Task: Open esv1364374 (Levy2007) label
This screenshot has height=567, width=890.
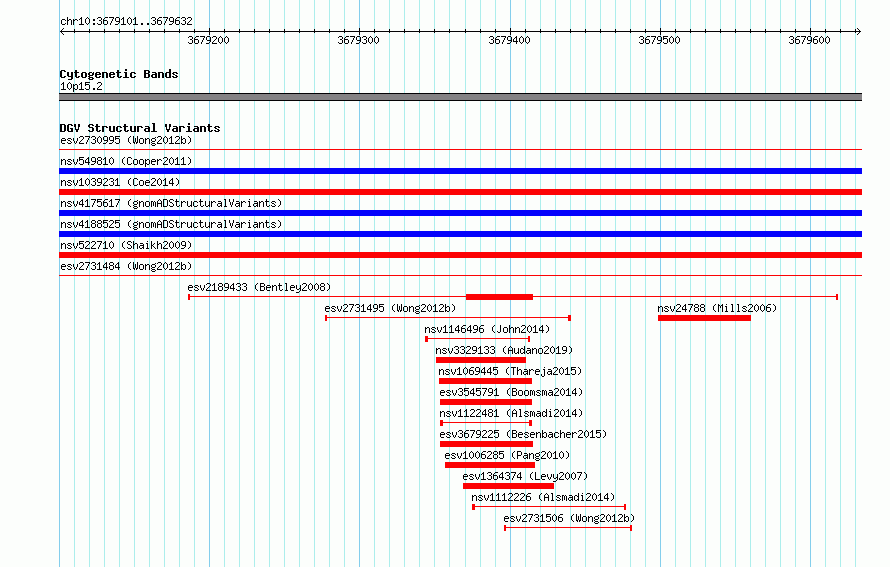Action: 525,476
